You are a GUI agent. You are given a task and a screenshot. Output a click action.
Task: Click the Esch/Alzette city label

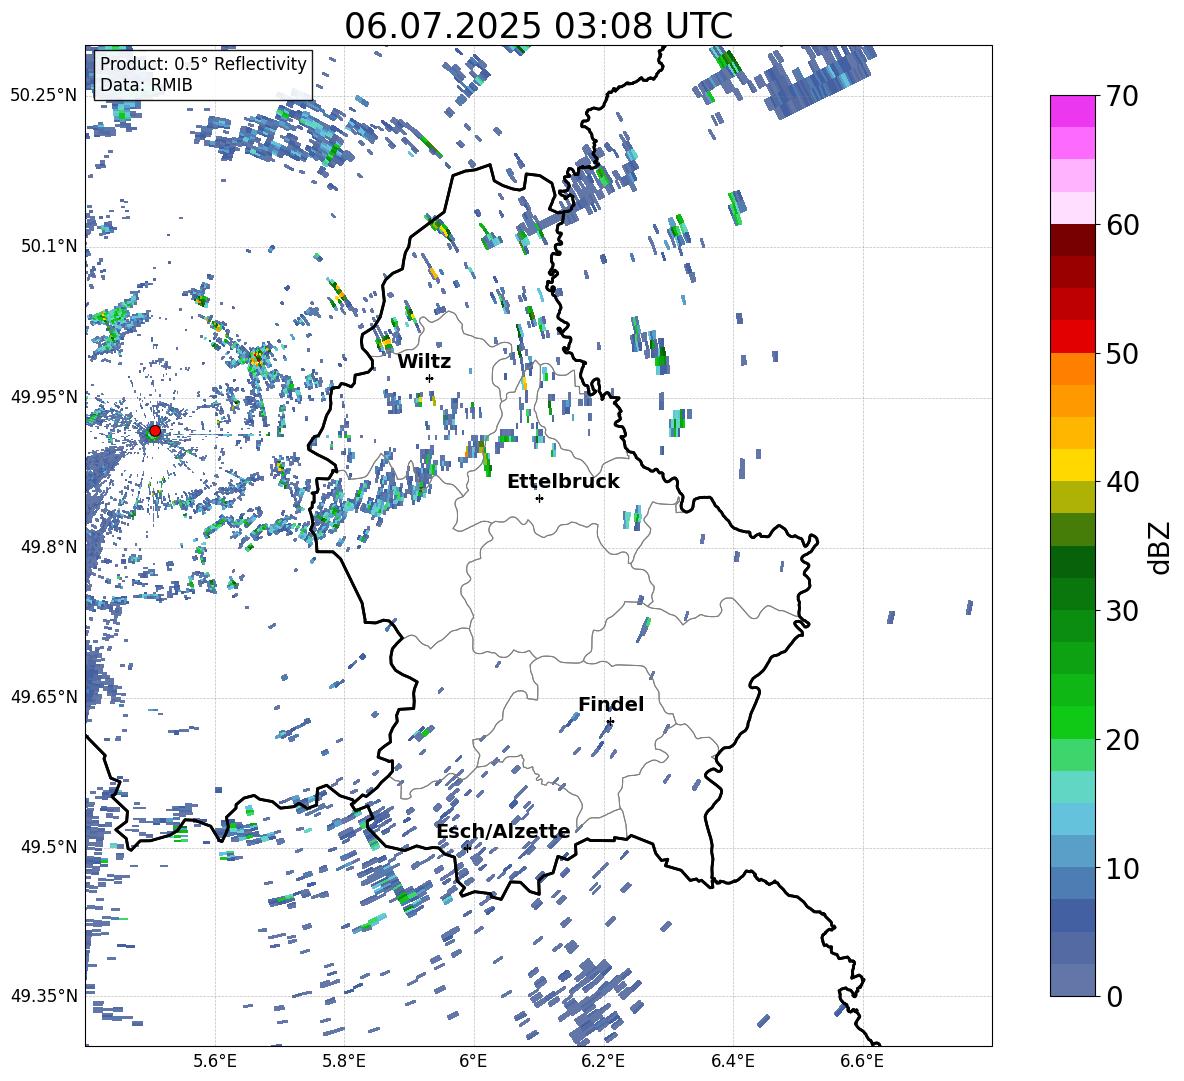[503, 832]
